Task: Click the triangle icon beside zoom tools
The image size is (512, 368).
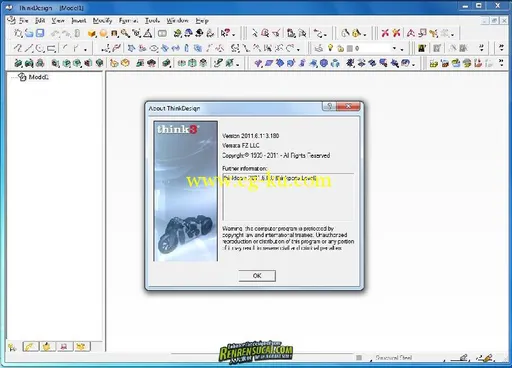Action: point(148,33)
